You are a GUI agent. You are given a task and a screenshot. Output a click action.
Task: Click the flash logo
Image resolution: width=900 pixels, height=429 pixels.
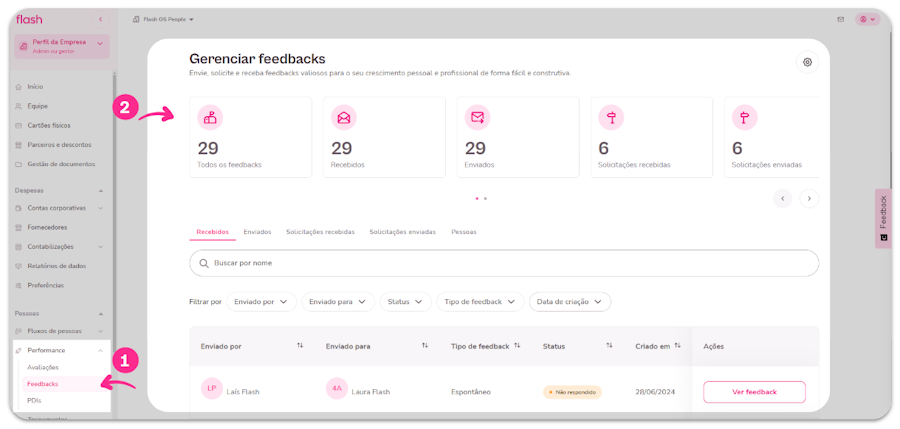click(x=29, y=20)
